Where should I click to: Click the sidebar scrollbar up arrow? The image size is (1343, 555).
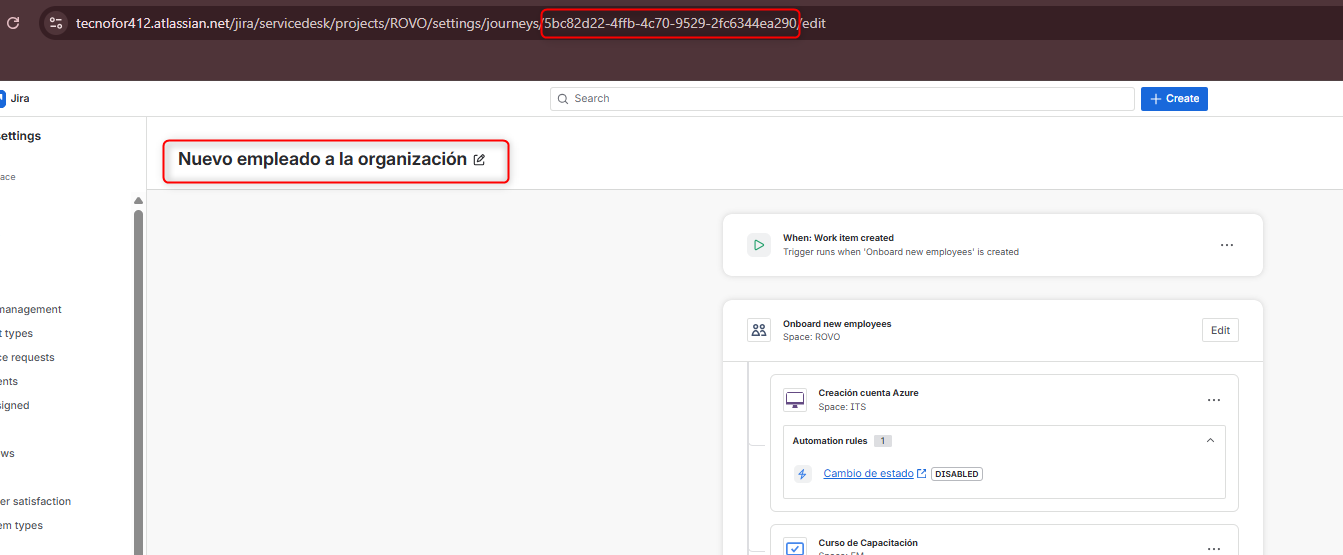[x=138, y=201]
